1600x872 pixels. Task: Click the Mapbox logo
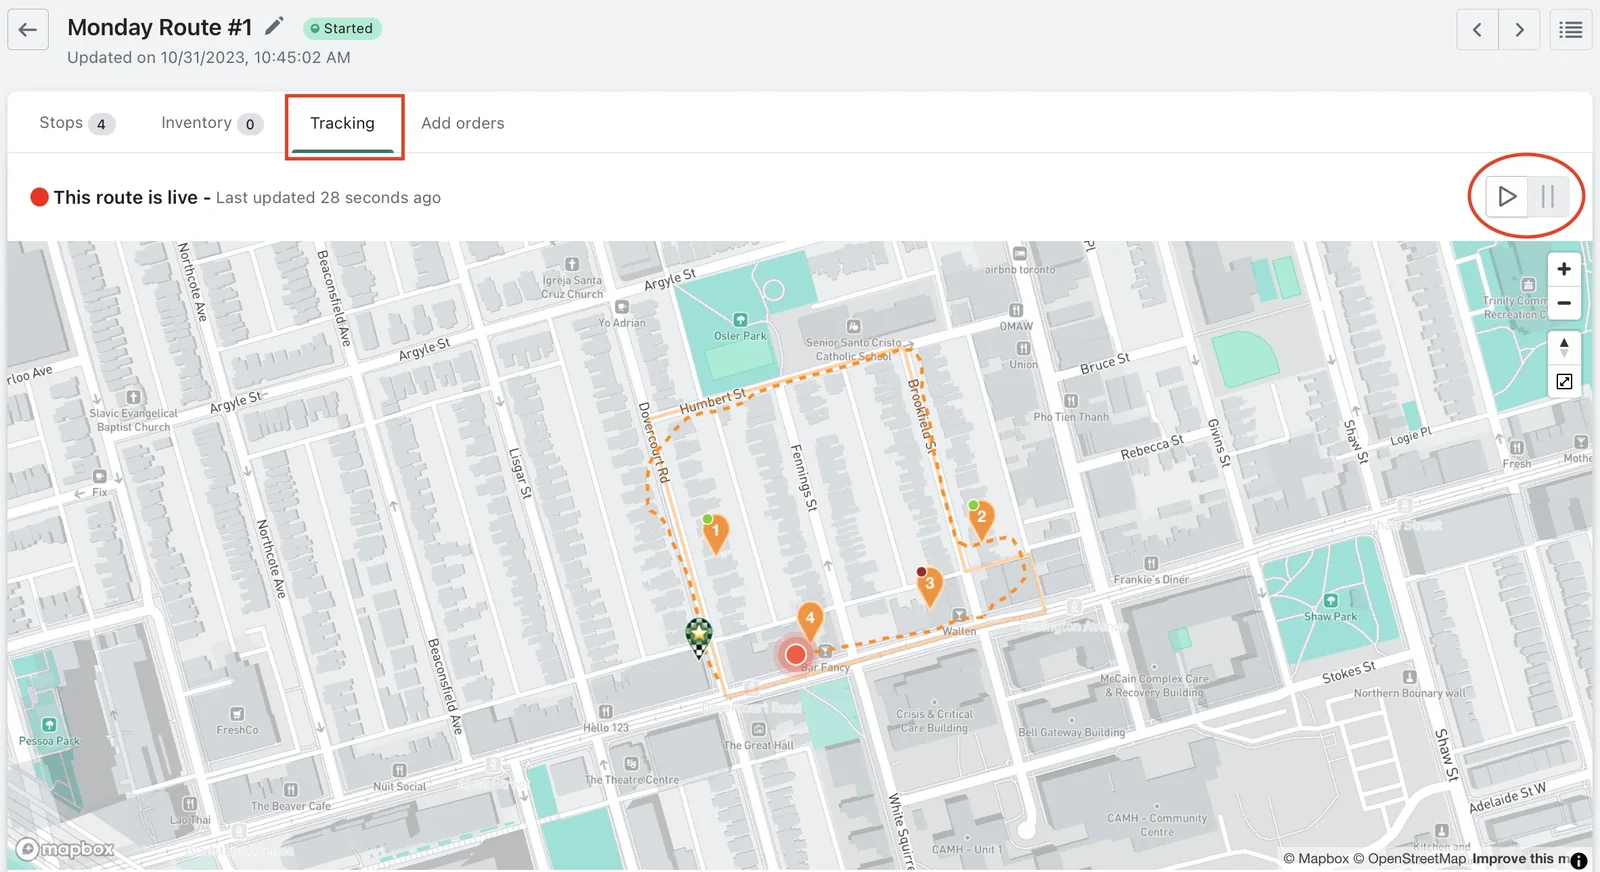[x=65, y=849]
